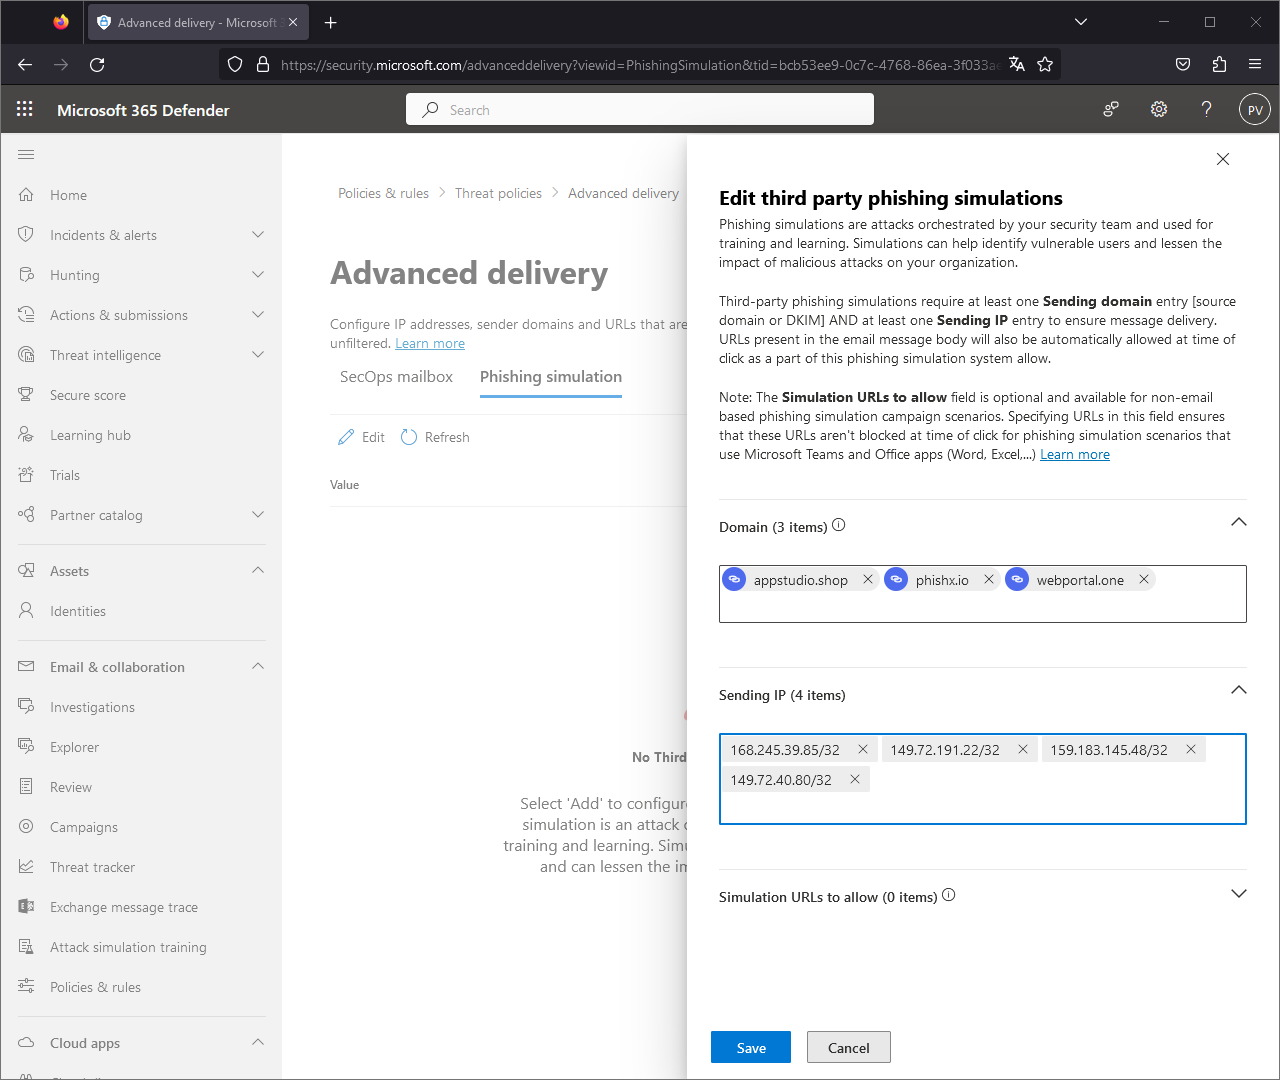Open new browser tab with plus

point(331,22)
